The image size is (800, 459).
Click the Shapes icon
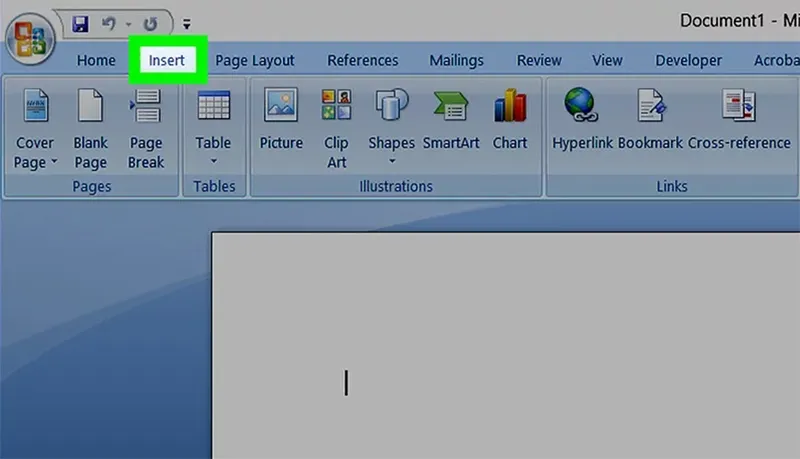click(x=391, y=105)
